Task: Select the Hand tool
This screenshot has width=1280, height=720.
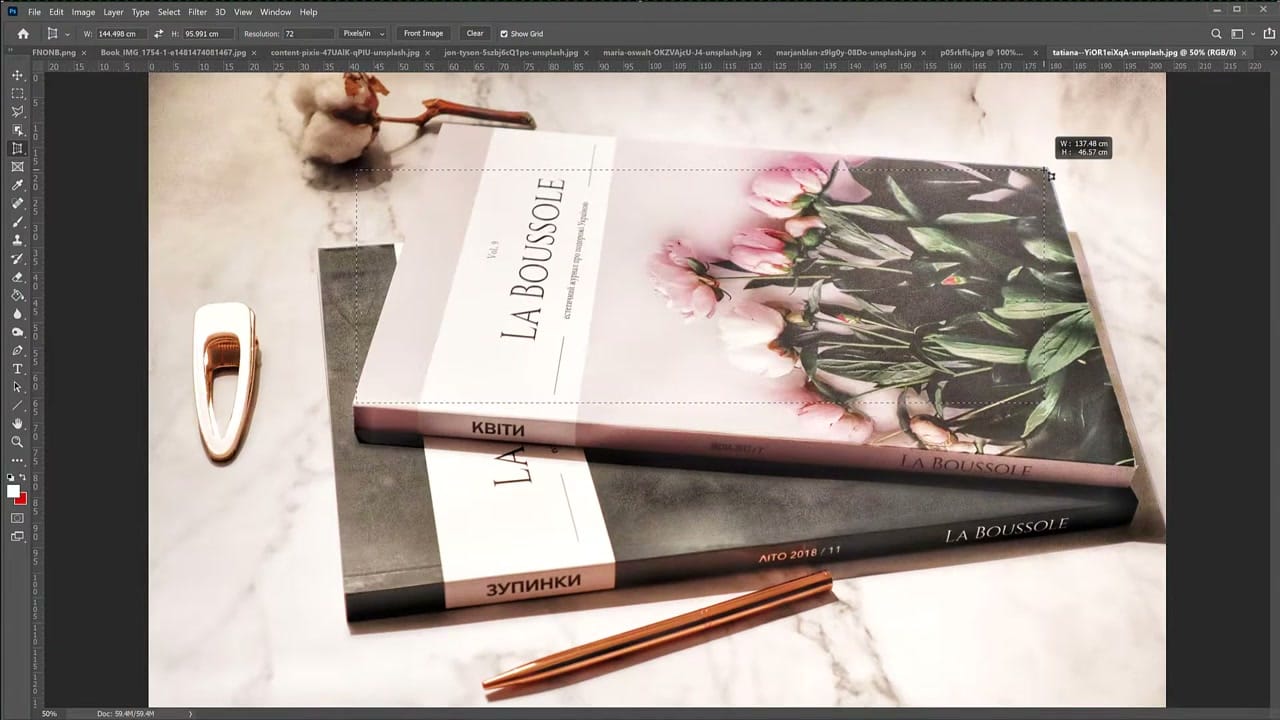Action: pos(17,424)
